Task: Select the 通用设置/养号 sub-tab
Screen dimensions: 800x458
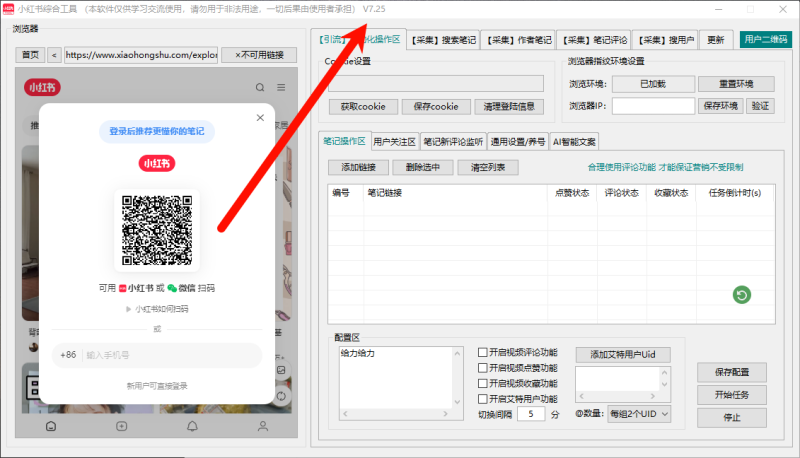Action: (518, 142)
